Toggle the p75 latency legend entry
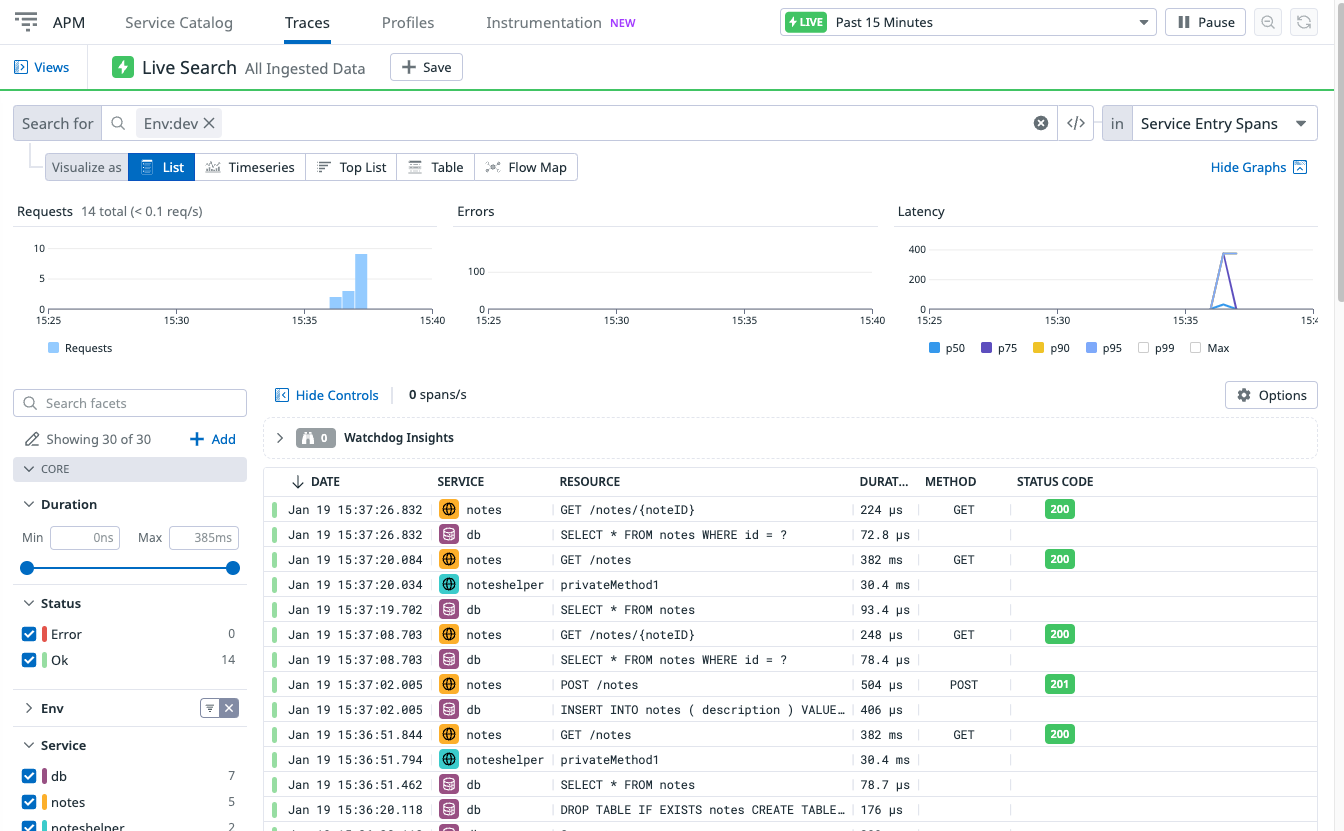This screenshot has height=831, width=1344. tap(999, 348)
